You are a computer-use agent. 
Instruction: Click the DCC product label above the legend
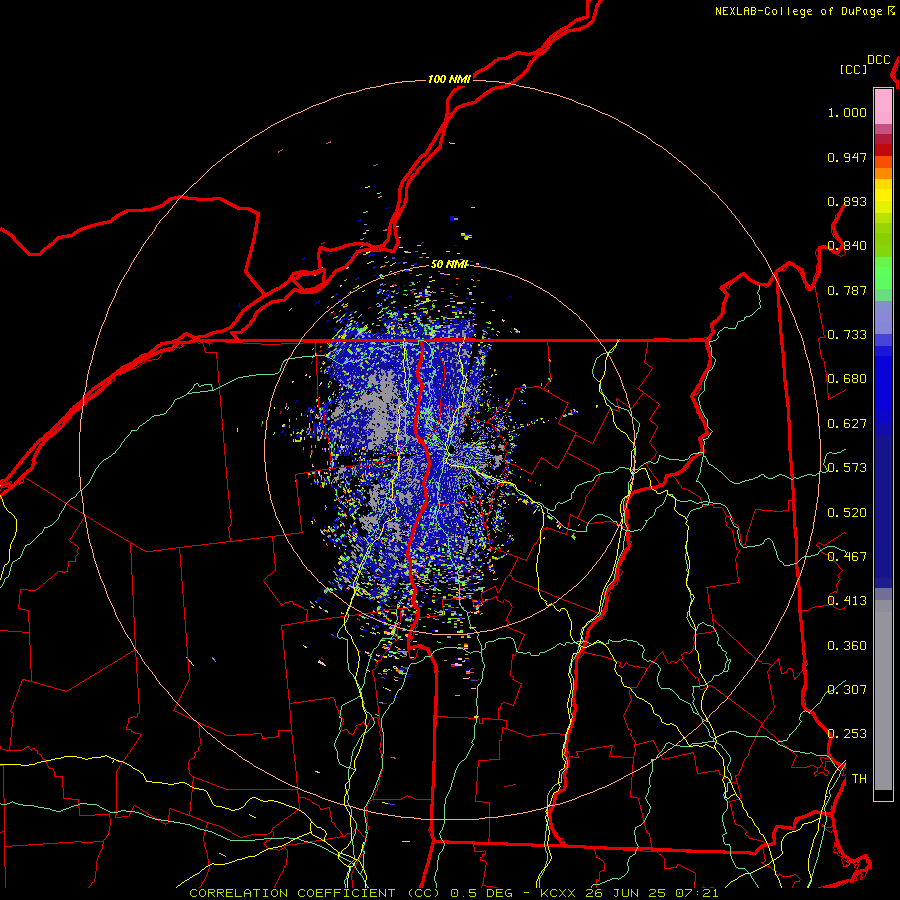coord(879,60)
